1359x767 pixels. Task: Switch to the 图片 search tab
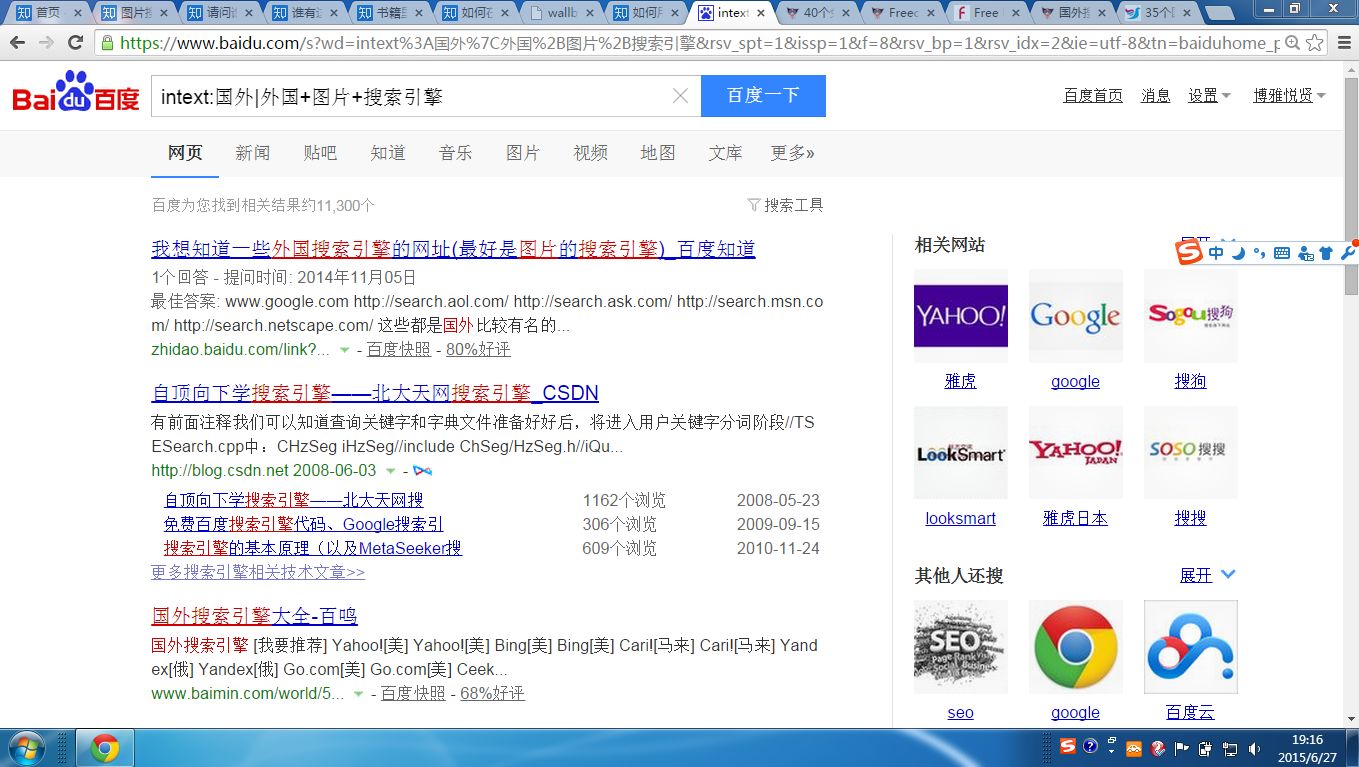[x=523, y=153]
